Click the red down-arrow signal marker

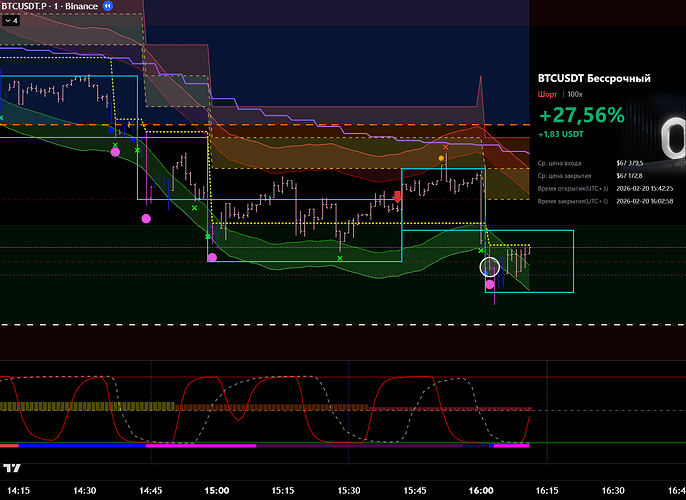tap(398, 197)
